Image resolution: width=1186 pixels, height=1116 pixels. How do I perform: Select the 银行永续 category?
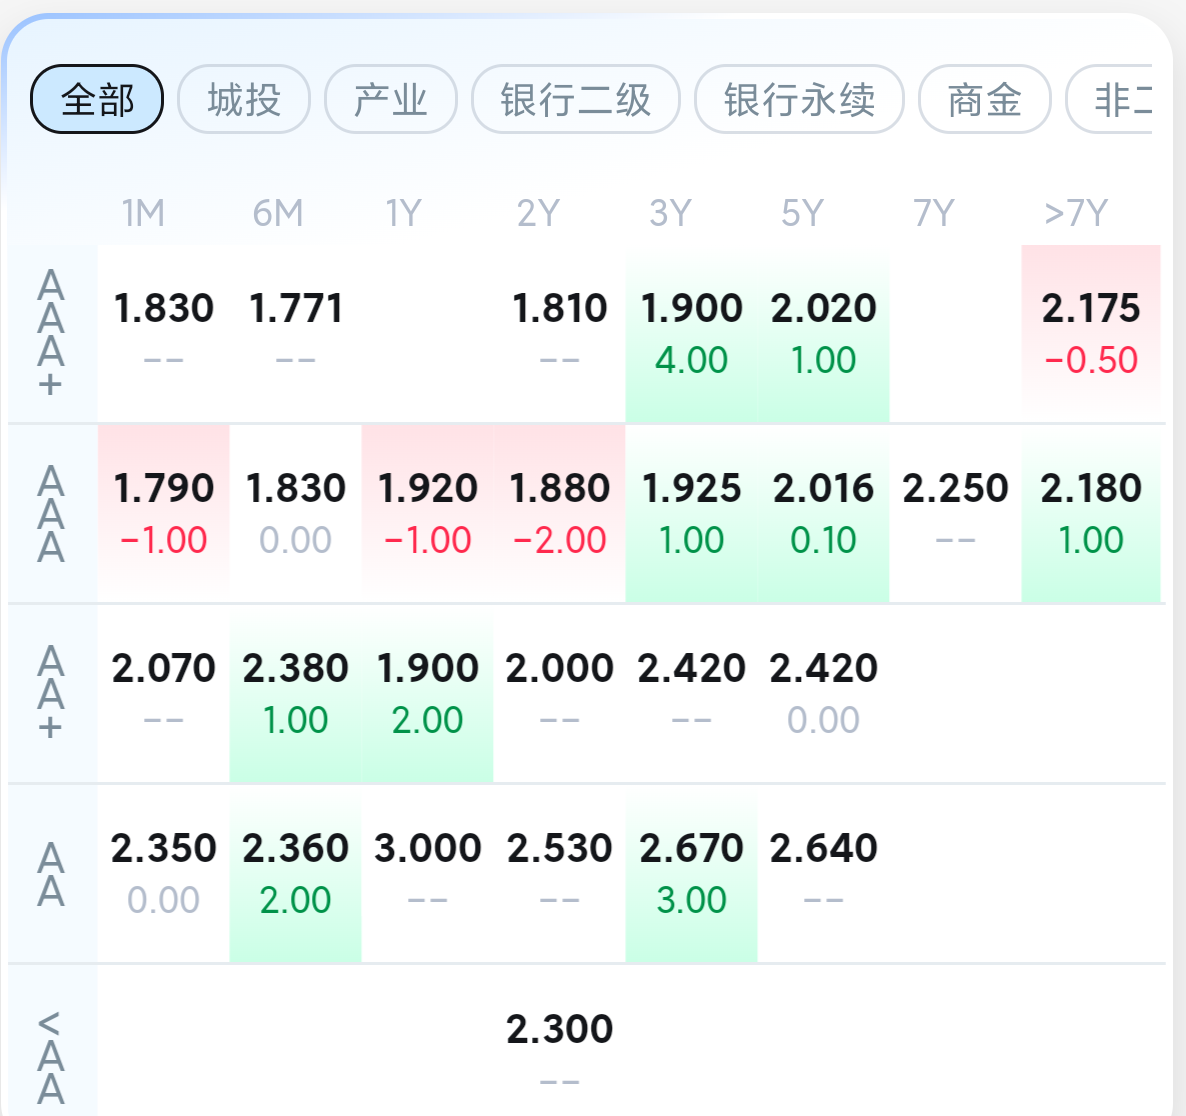798,99
